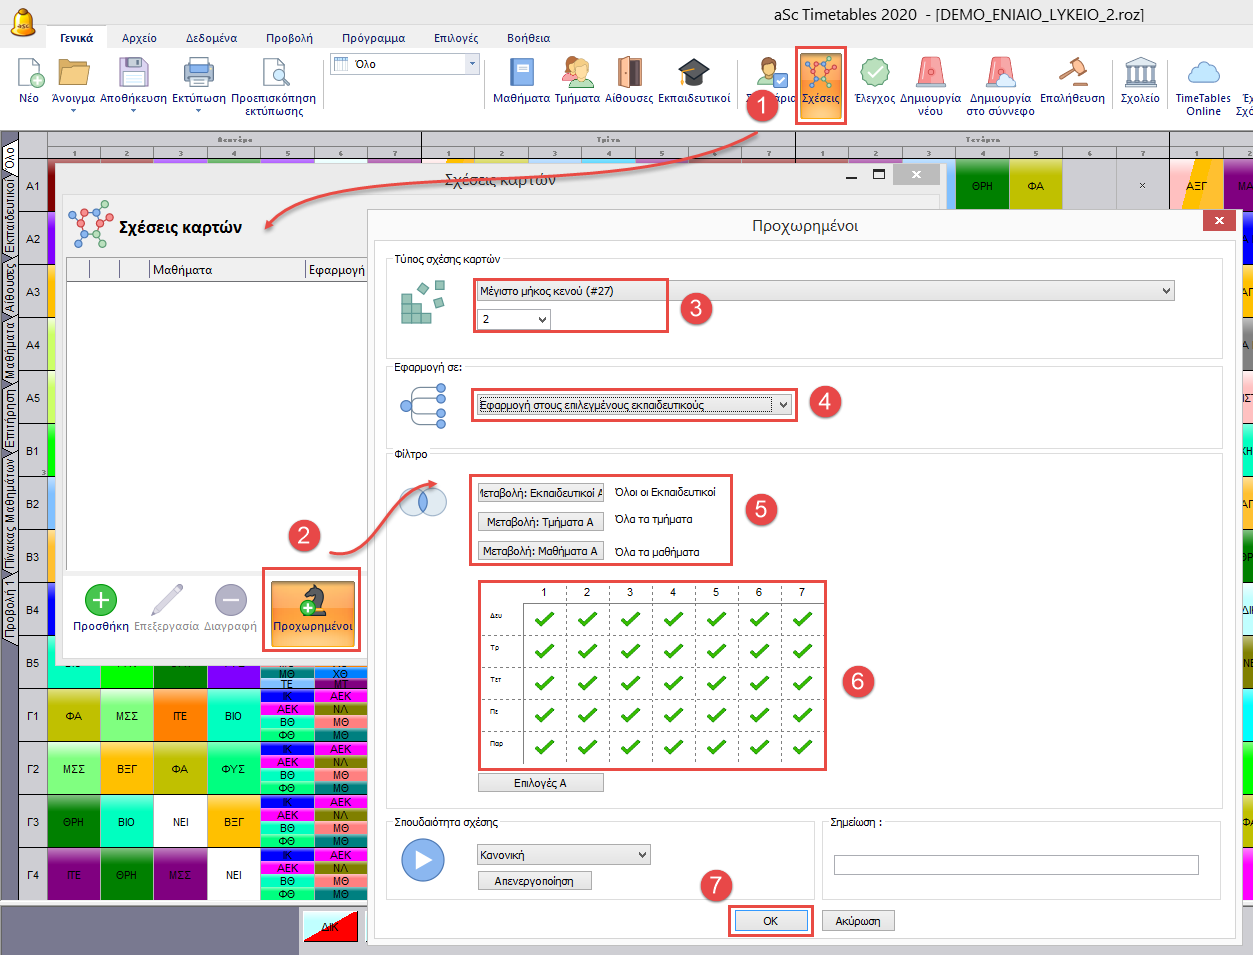This screenshot has height=955, width=1253.
Task: Open the Προβολή ribbon tab
Action: (x=289, y=38)
